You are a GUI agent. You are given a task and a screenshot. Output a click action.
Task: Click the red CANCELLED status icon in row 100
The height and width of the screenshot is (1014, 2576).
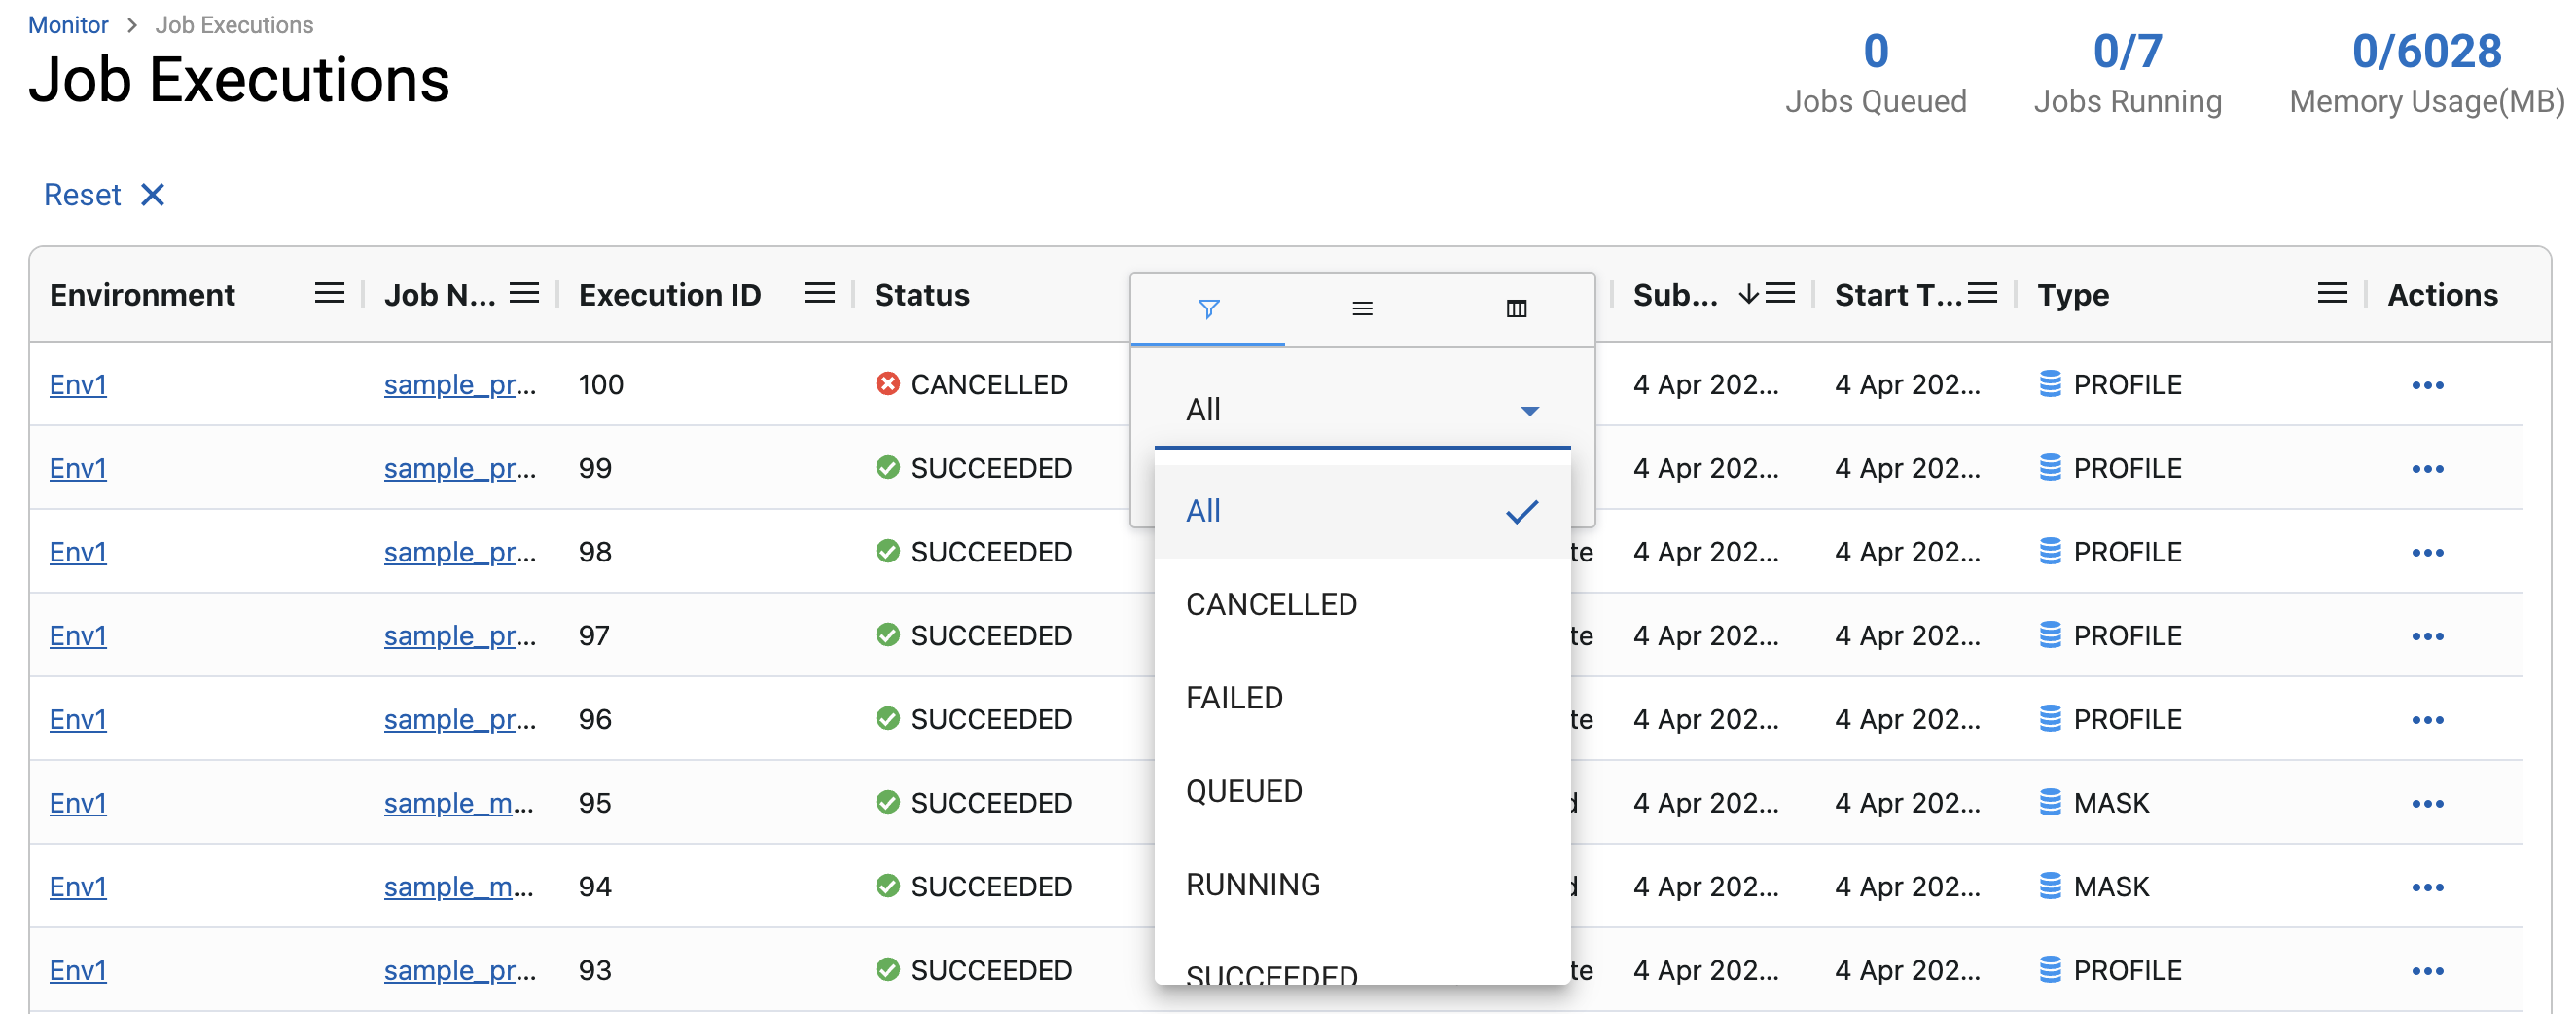[887, 384]
